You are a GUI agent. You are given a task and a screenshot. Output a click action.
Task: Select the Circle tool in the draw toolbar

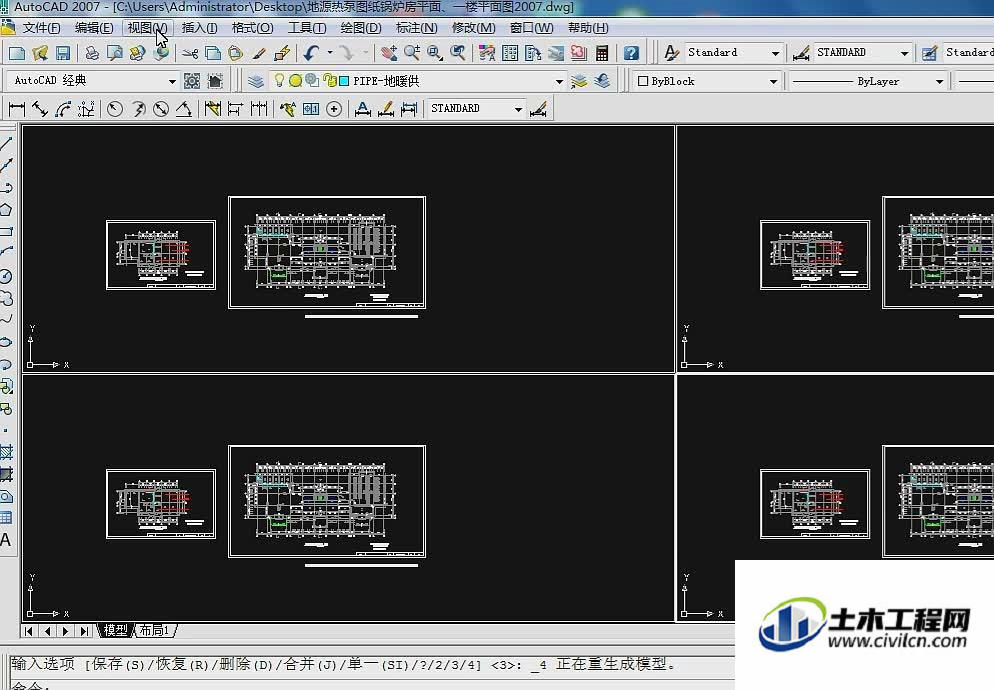[6, 276]
